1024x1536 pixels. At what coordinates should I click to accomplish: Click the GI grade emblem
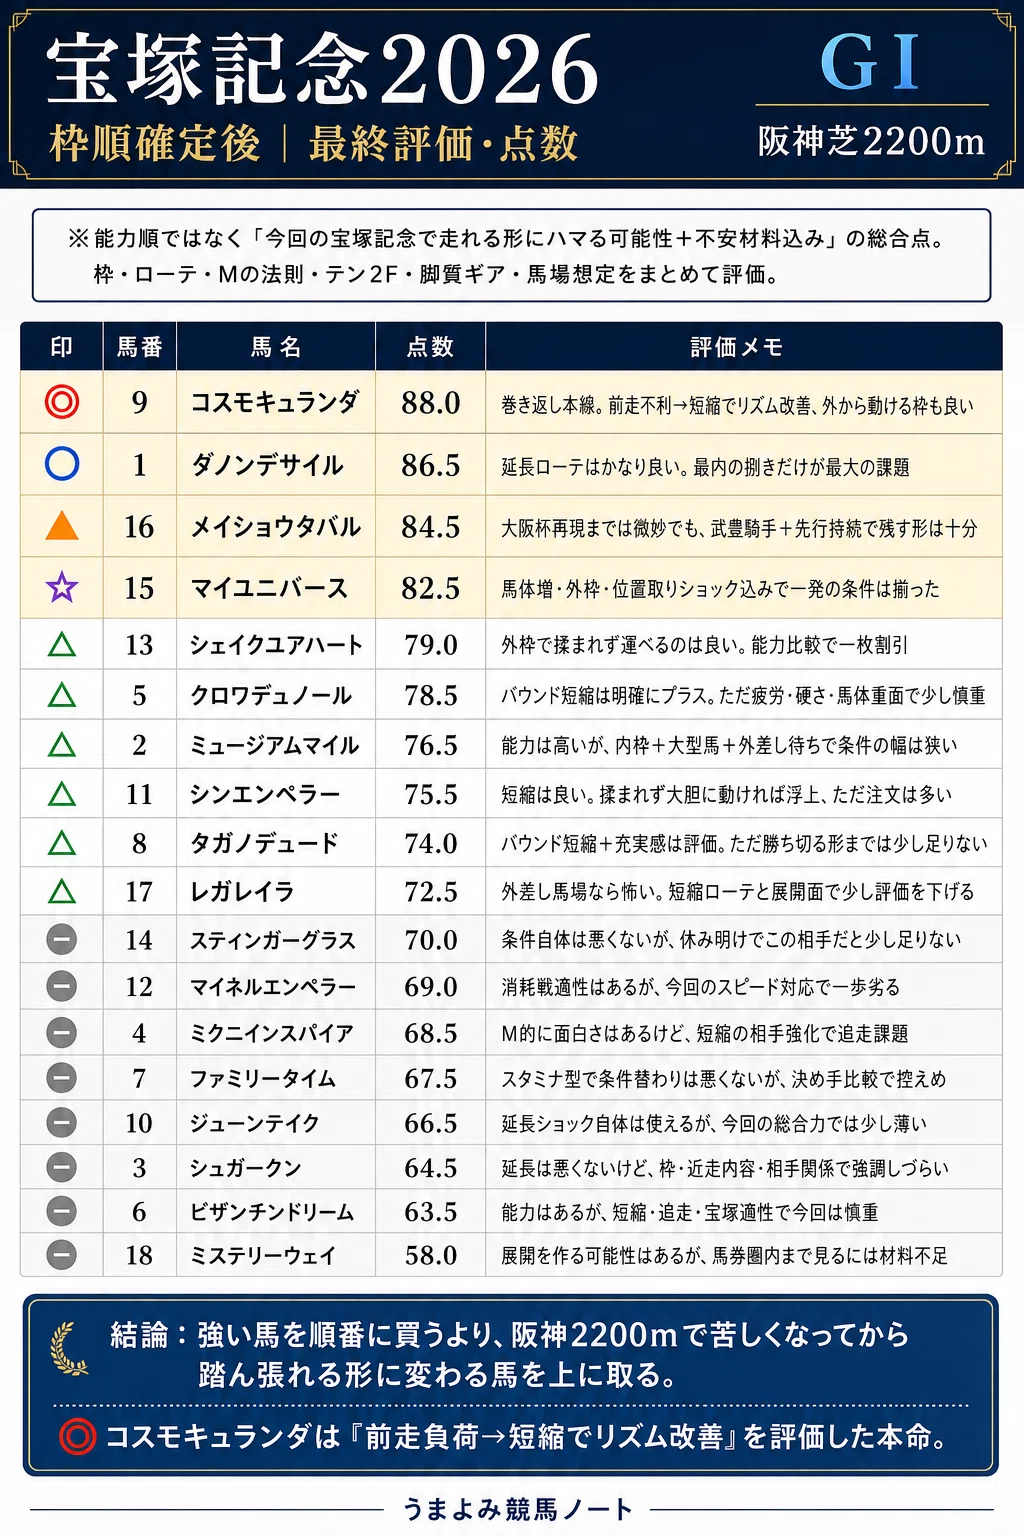pyautogui.click(x=870, y=63)
